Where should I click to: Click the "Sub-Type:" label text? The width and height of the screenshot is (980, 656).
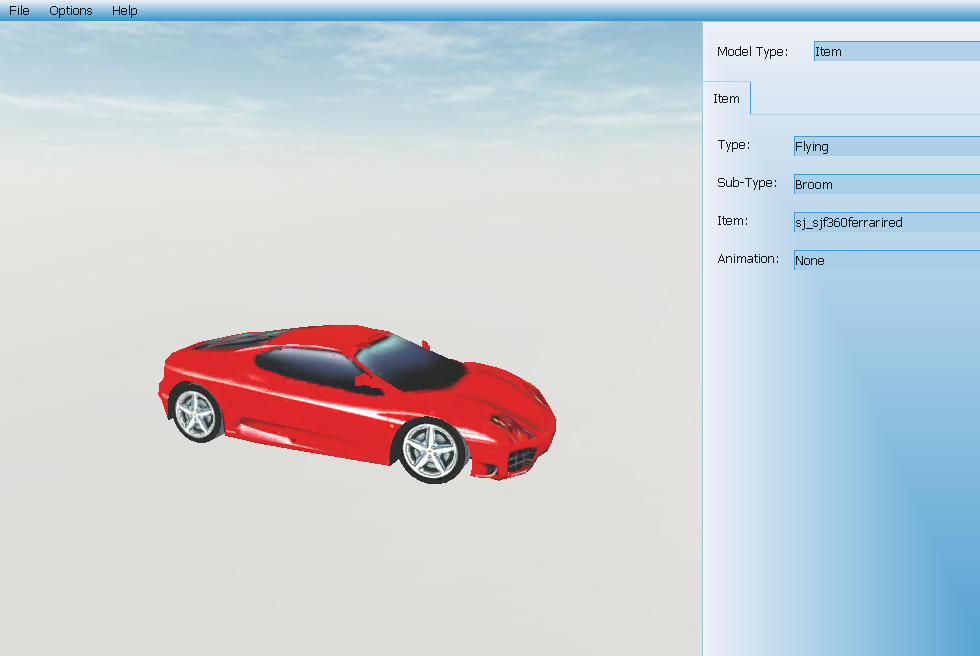click(x=747, y=183)
